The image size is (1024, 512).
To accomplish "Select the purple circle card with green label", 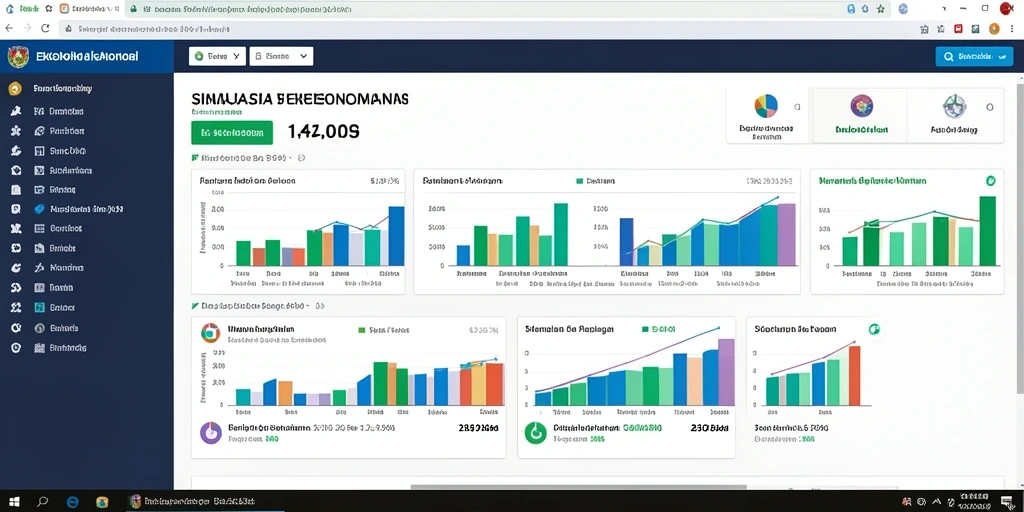I will click(861, 116).
